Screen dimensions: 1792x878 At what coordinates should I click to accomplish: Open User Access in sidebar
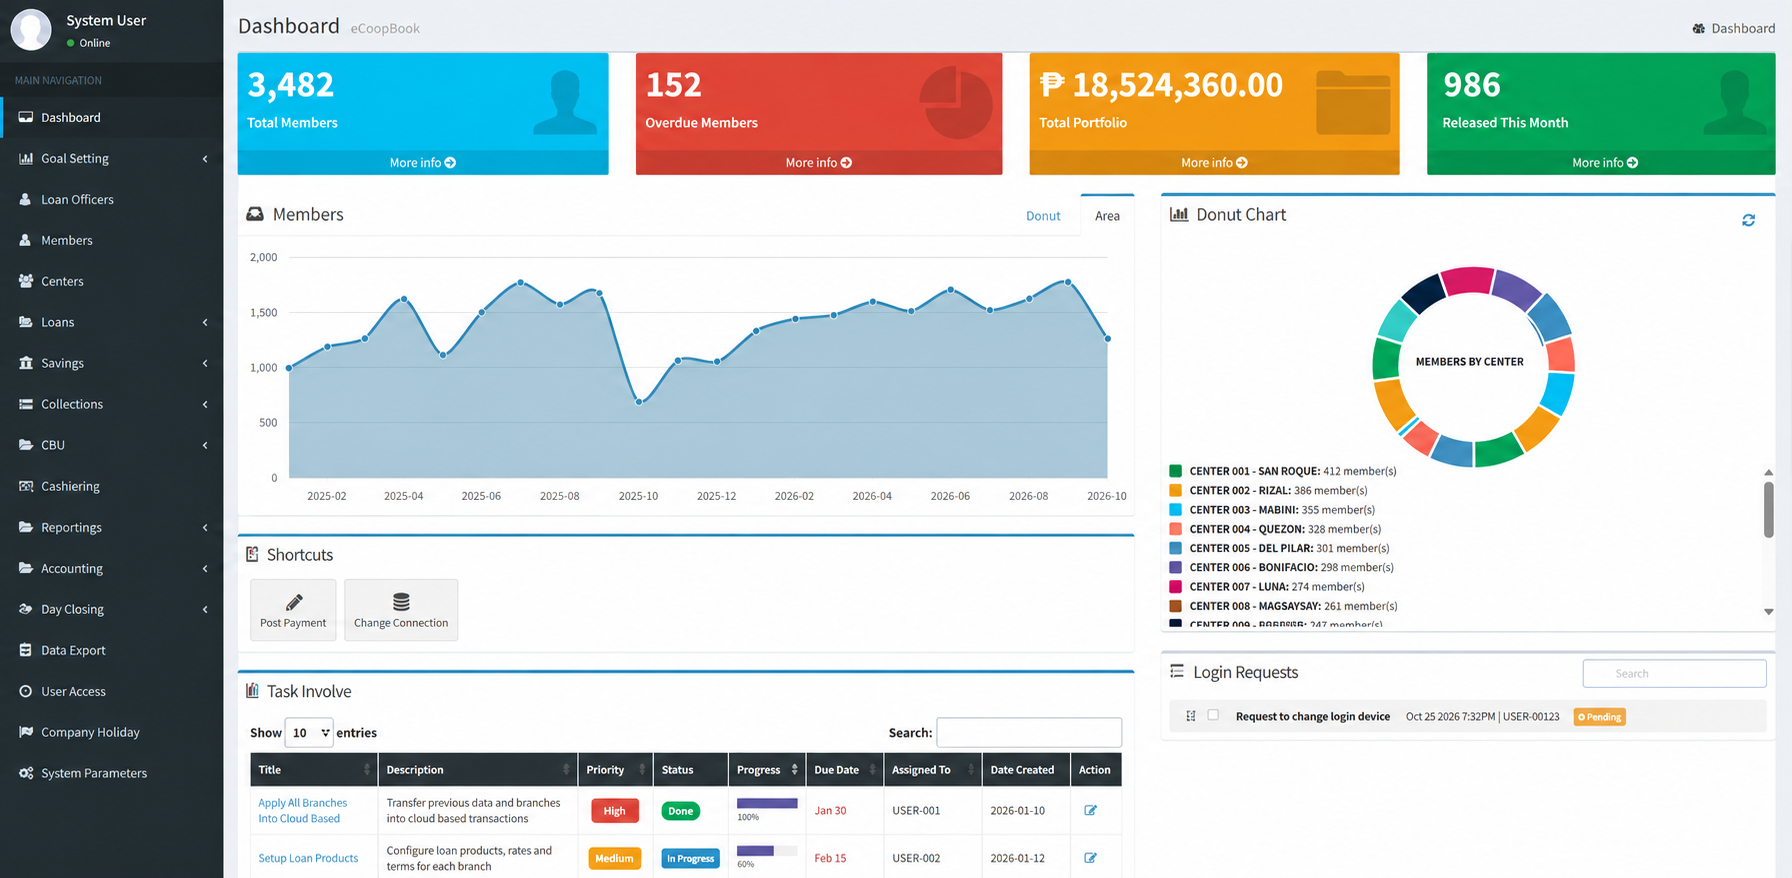pyautogui.click(x=112, y=691)
